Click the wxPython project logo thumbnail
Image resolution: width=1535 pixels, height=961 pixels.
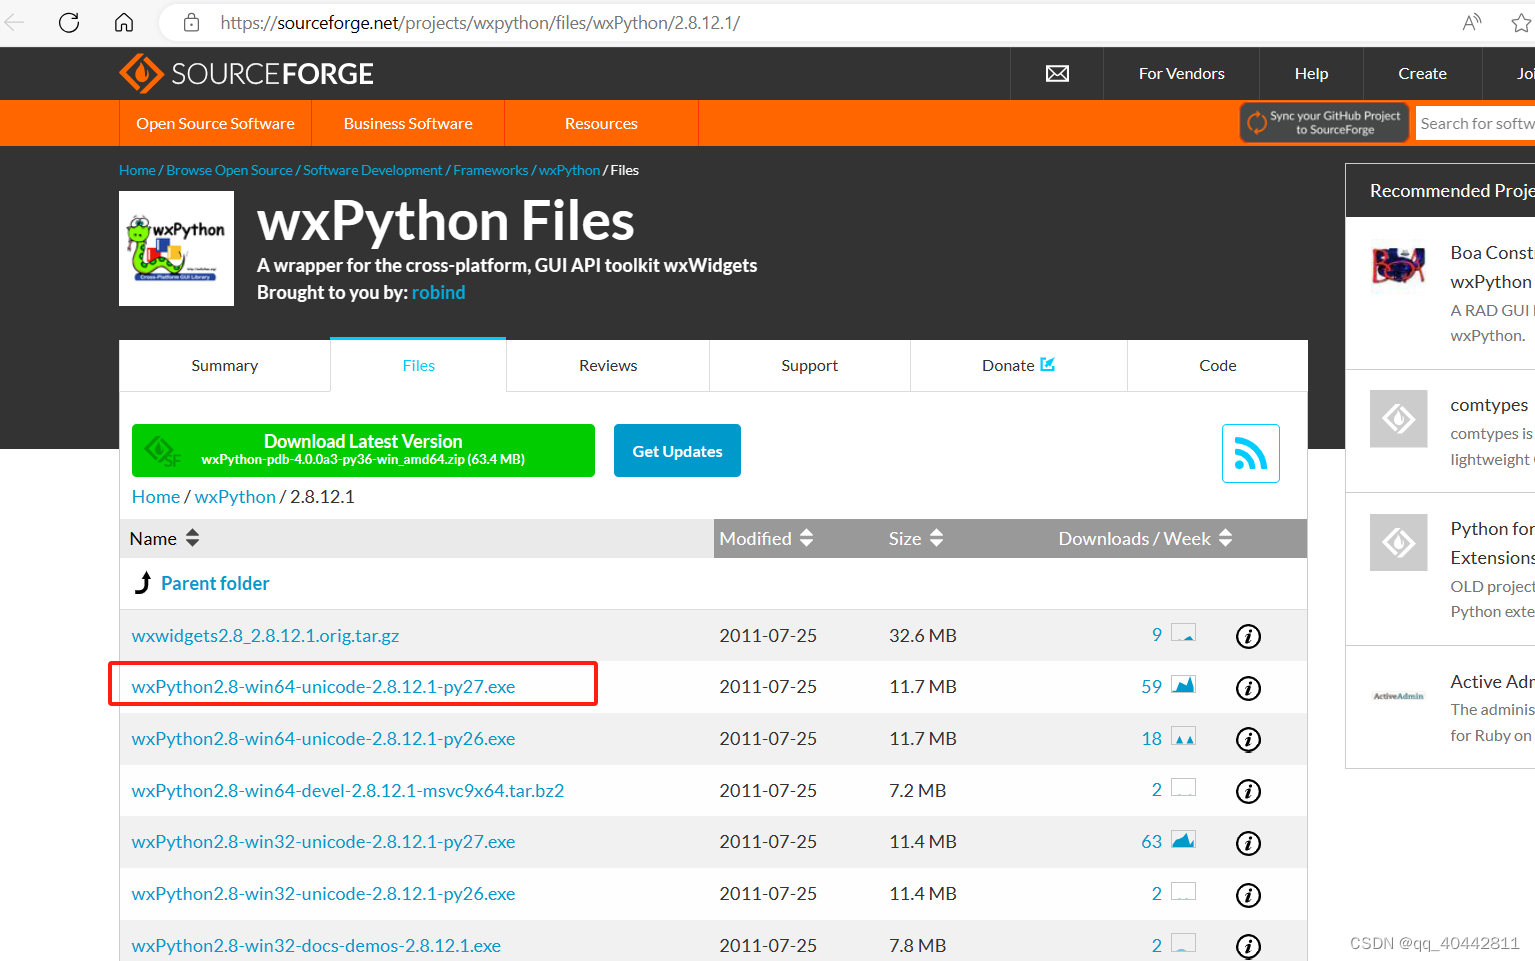point(176,248)
